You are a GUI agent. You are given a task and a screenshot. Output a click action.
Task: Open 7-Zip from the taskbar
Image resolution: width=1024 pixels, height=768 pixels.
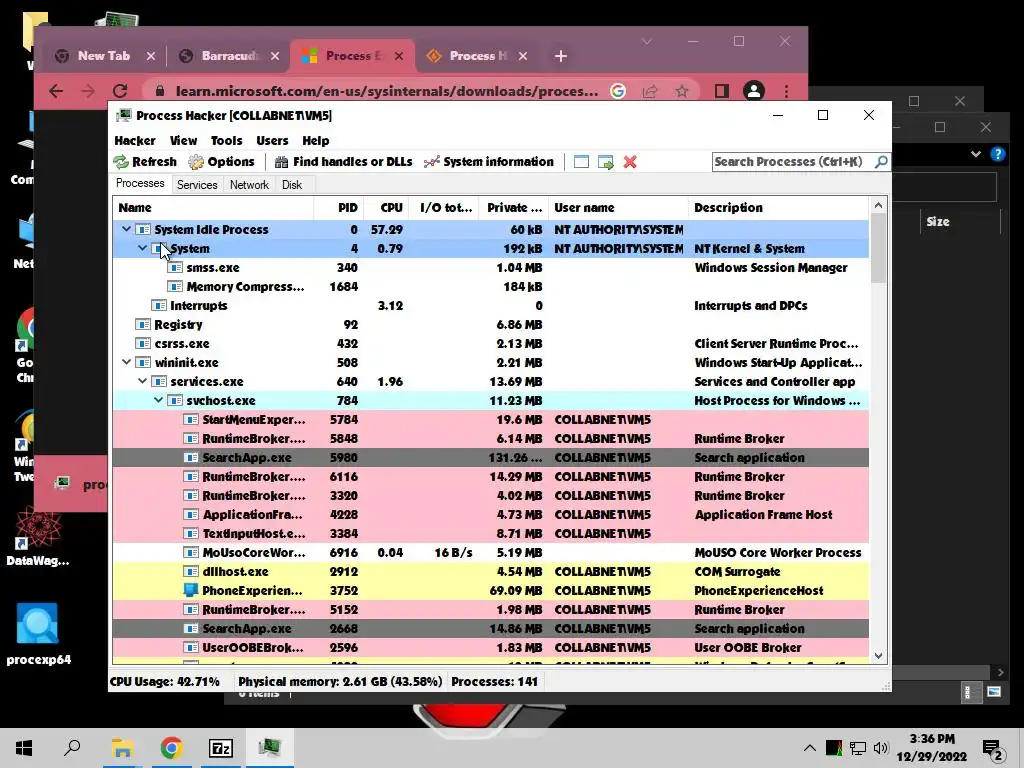click(x=220, y=748)
